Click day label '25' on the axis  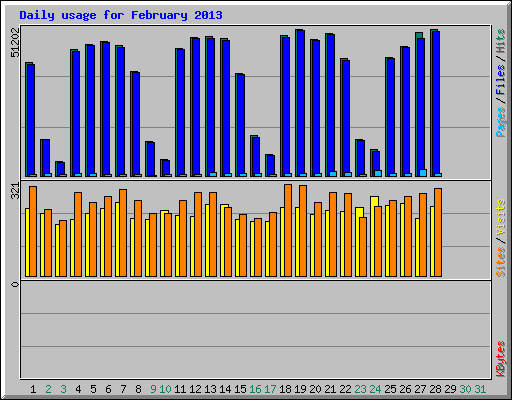(390, 389)
